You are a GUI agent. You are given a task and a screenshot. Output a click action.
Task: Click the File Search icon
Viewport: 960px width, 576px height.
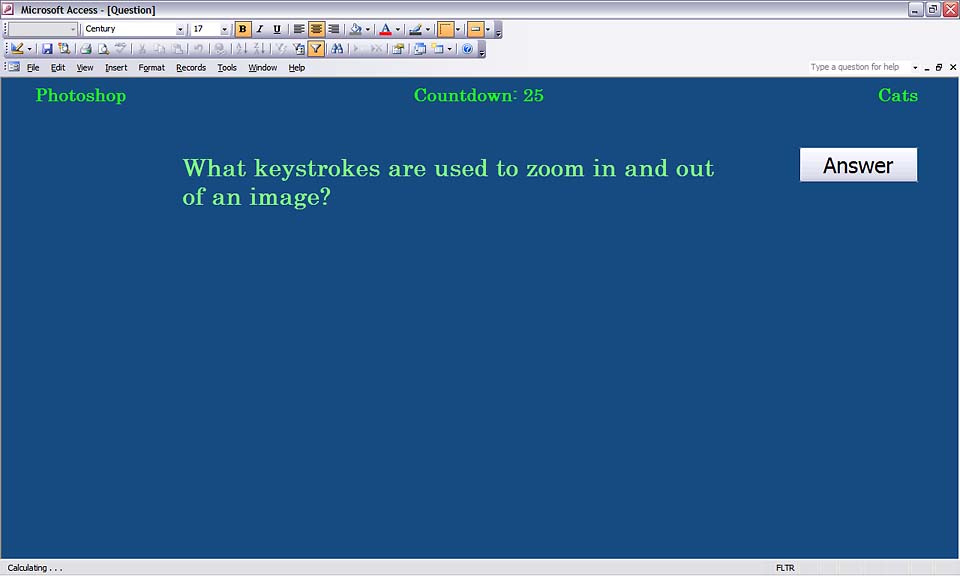(64, 49)
